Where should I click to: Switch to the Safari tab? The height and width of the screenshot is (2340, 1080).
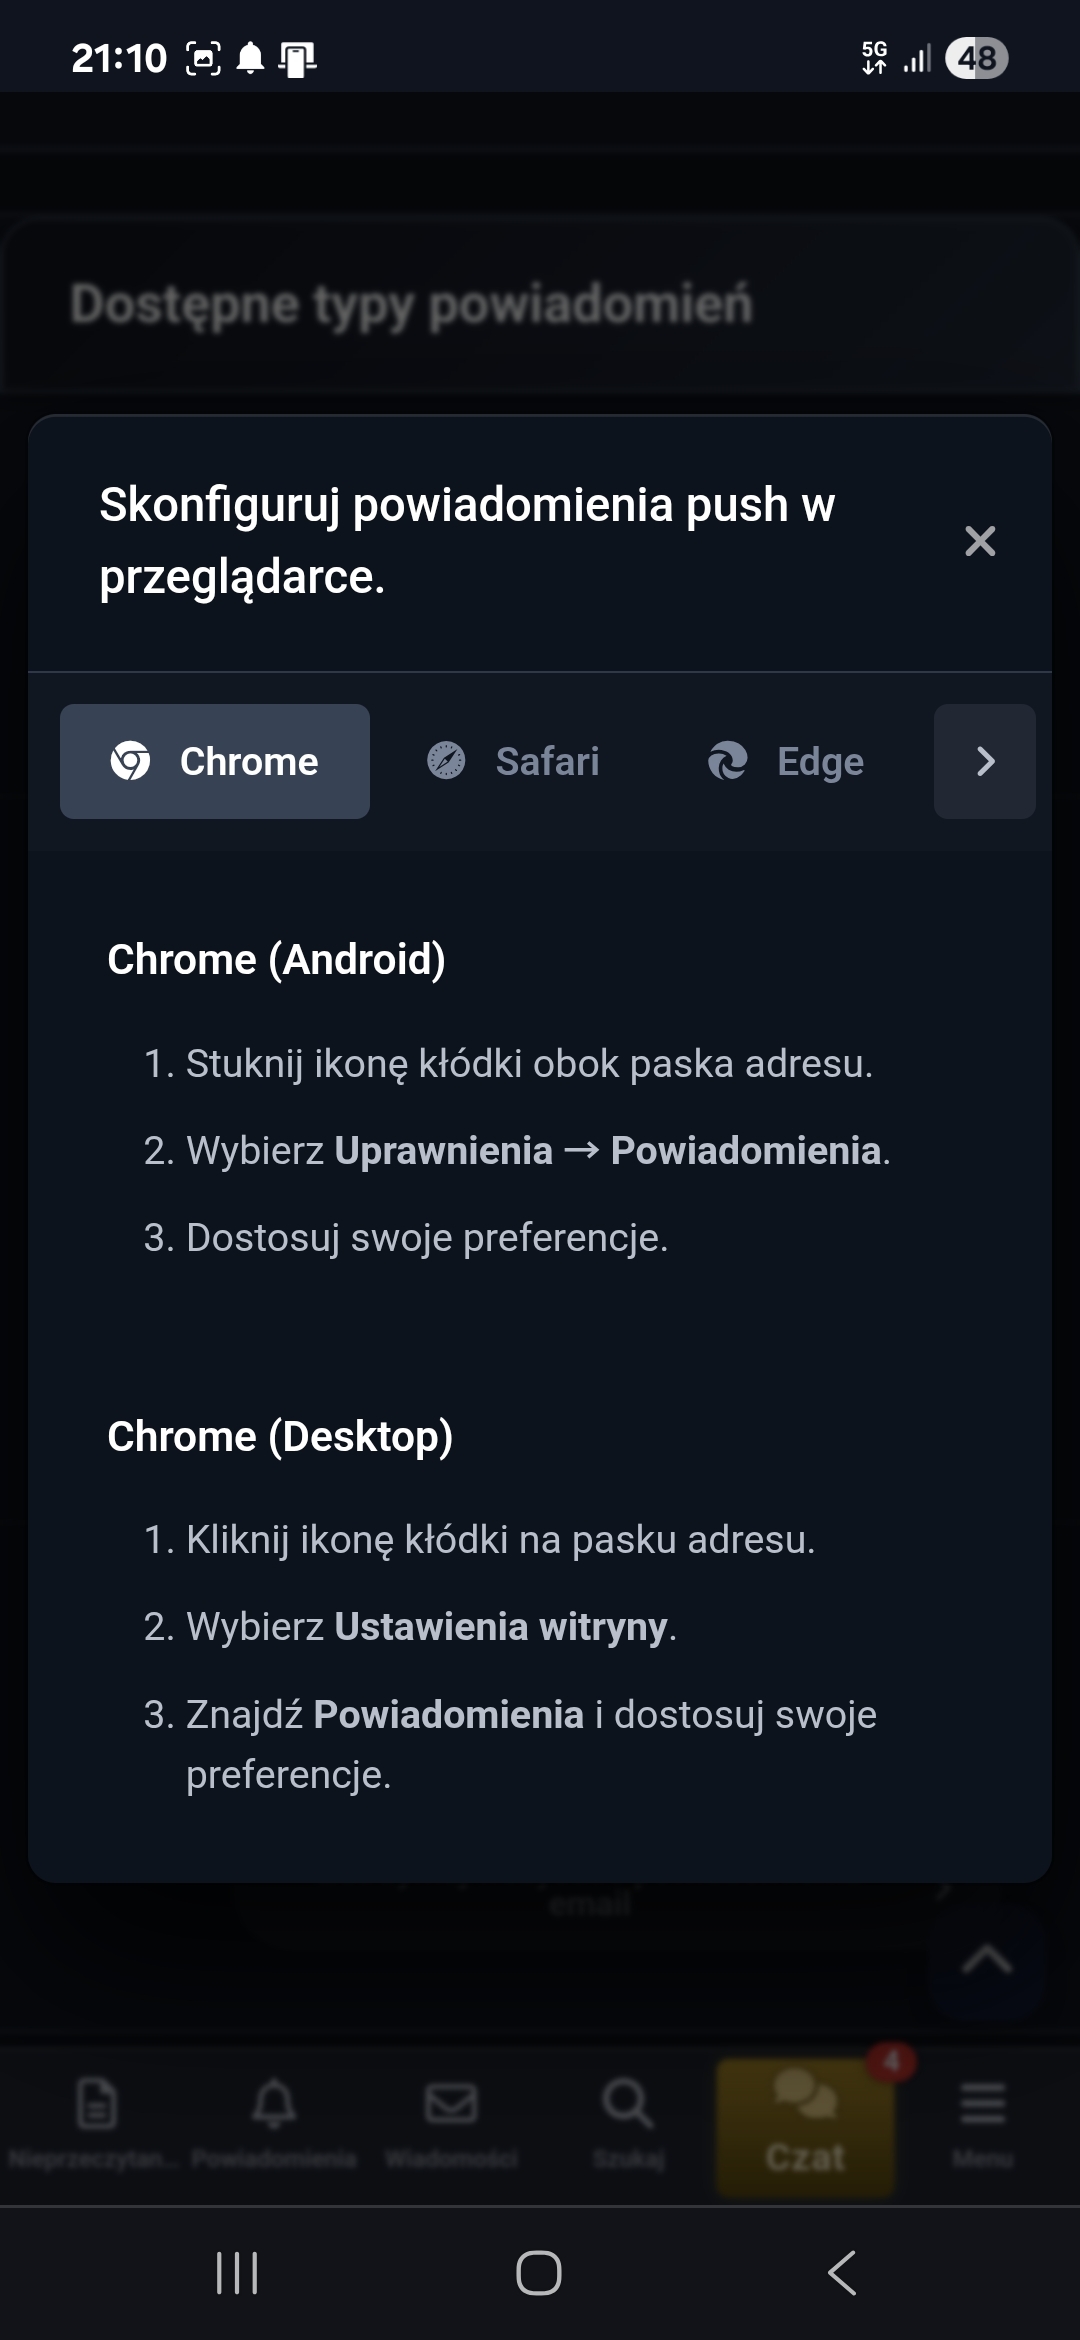[x=513, y=760]
